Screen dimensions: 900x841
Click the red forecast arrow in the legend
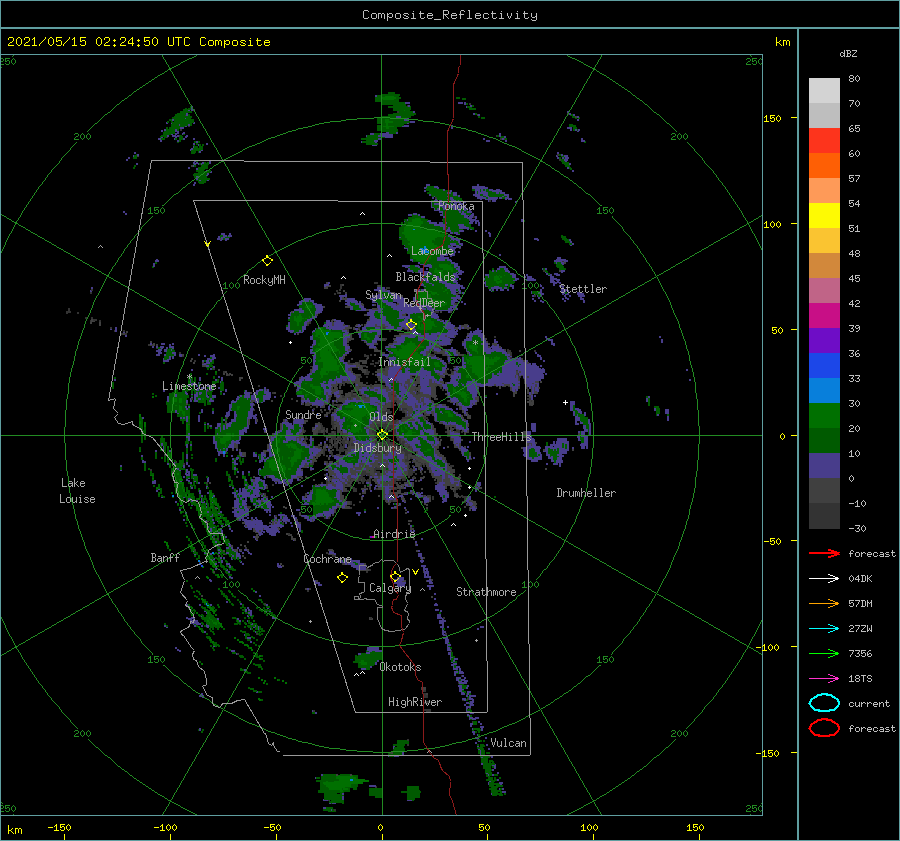824,553
